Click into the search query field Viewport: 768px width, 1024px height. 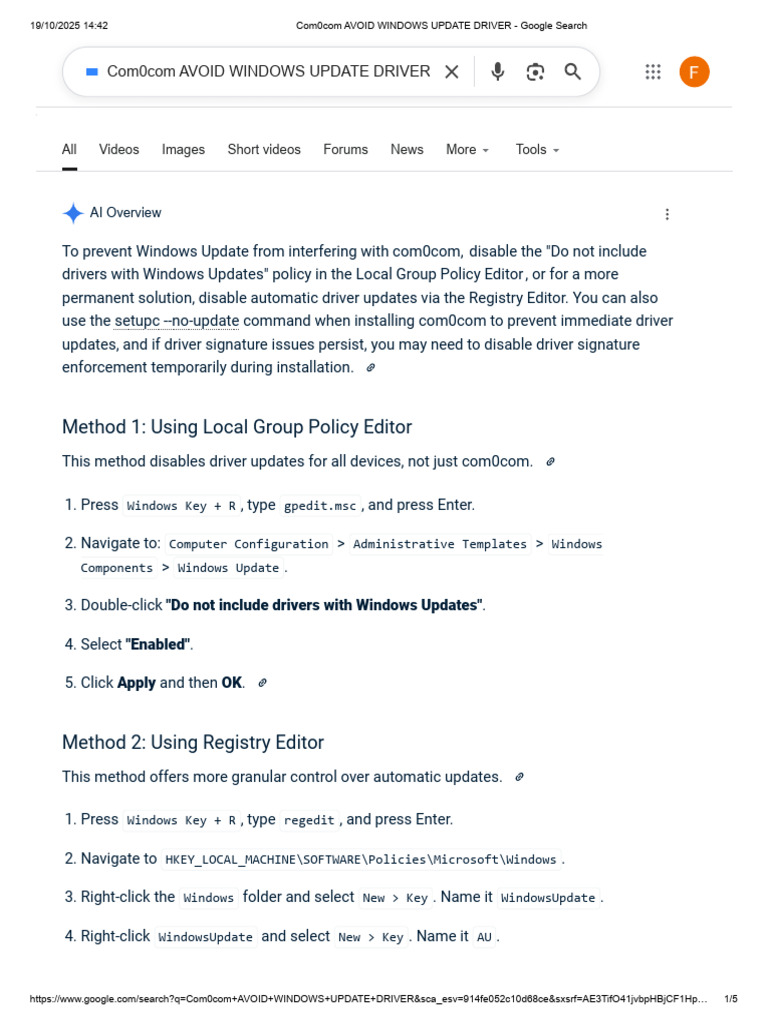coord(268,72)
